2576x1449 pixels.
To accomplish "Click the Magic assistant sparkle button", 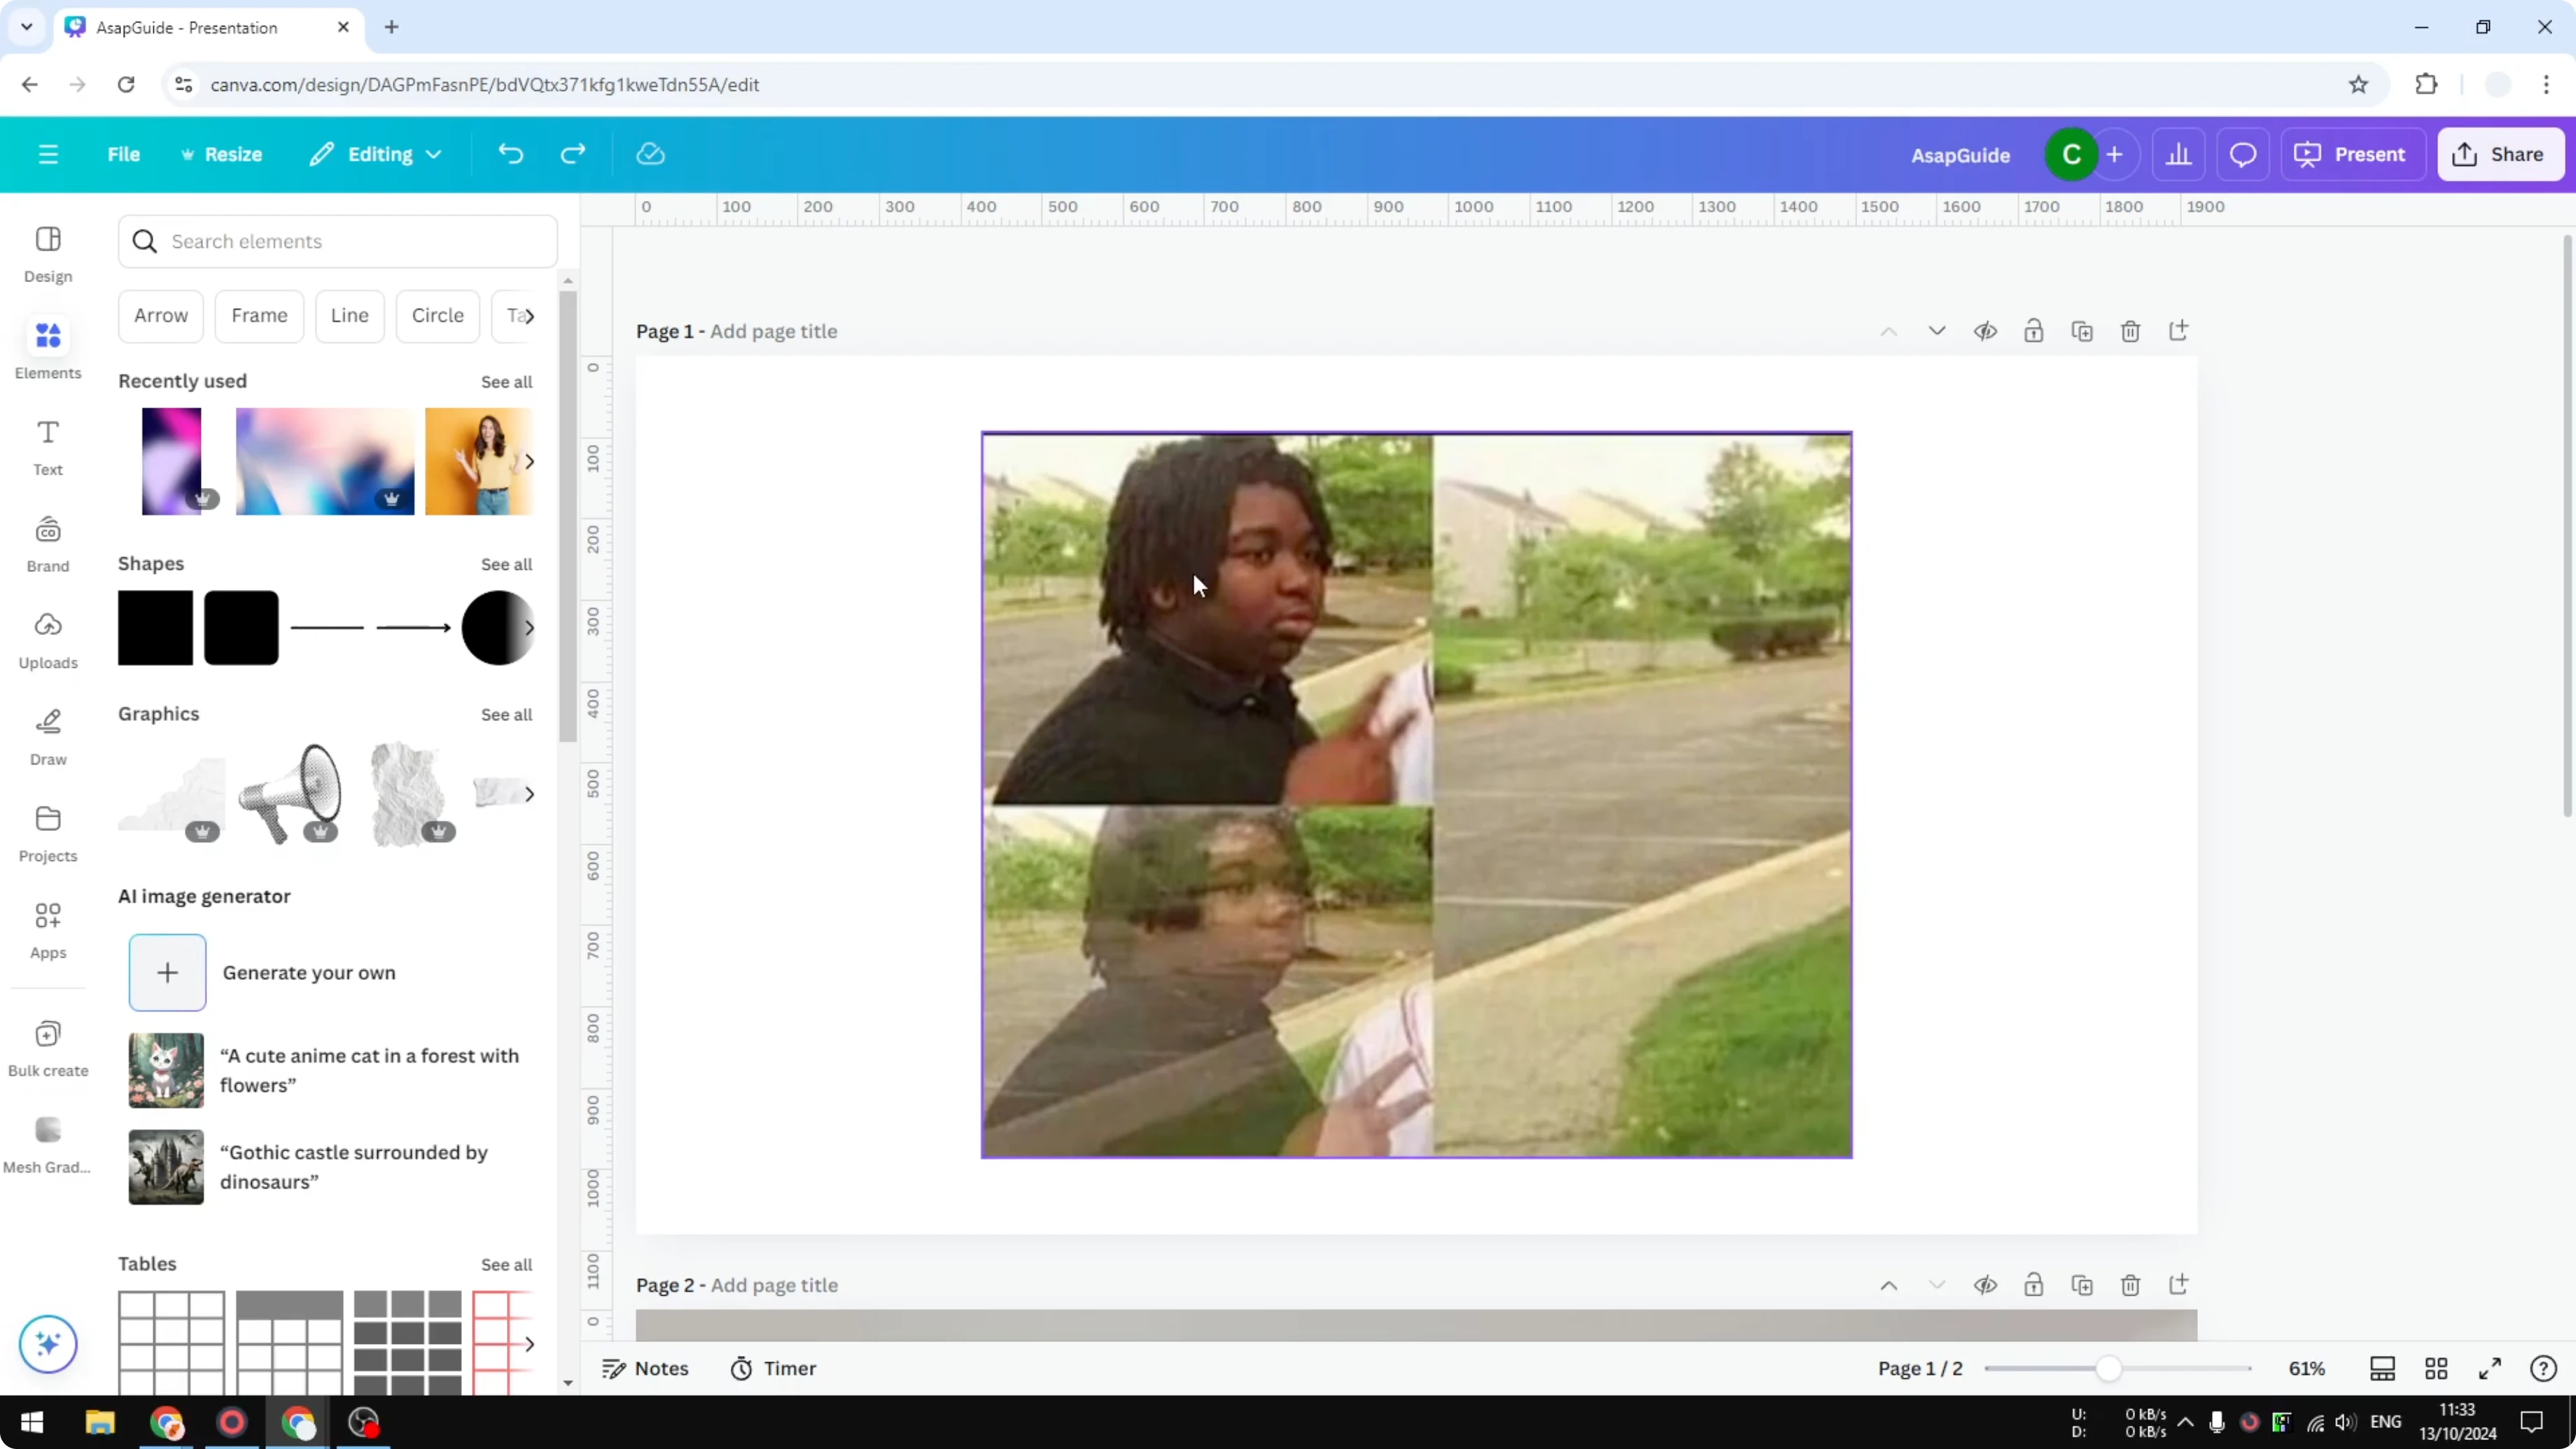I will (48, 1344).
